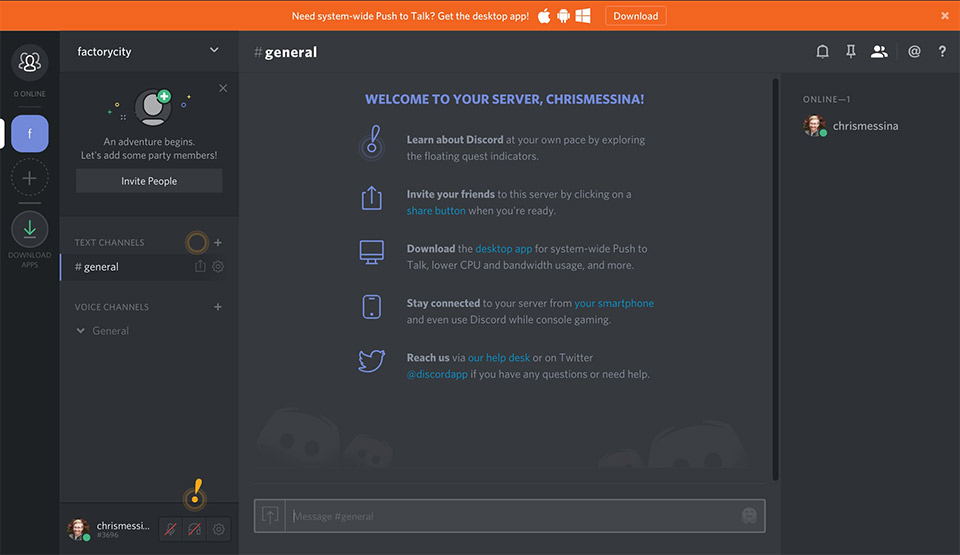This screenshot has width=960, height=555.
Task: Click the Download button in banner
Action: tap(636, 16)
